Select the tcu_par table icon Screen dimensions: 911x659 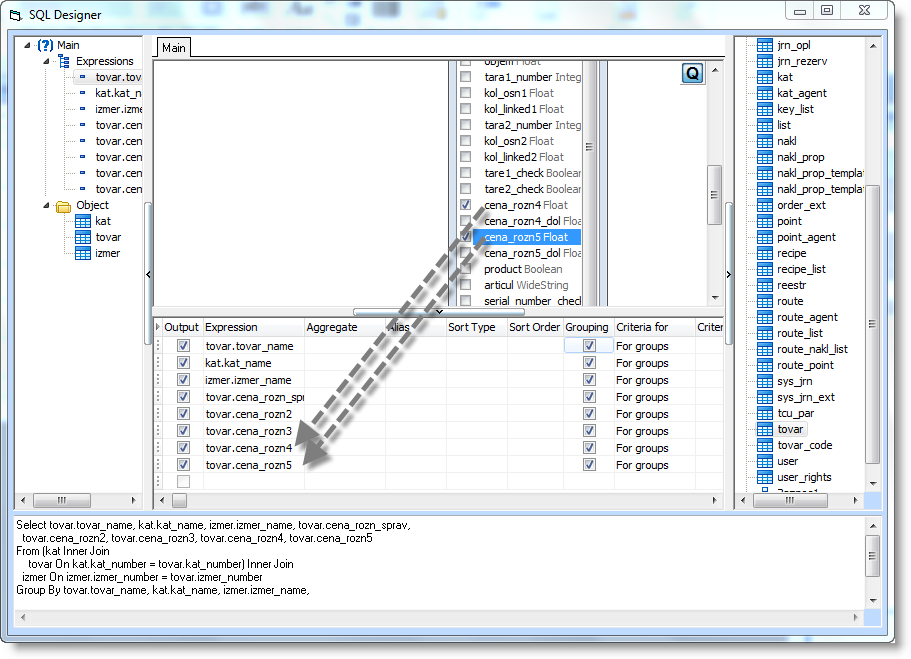pos(765,413)
